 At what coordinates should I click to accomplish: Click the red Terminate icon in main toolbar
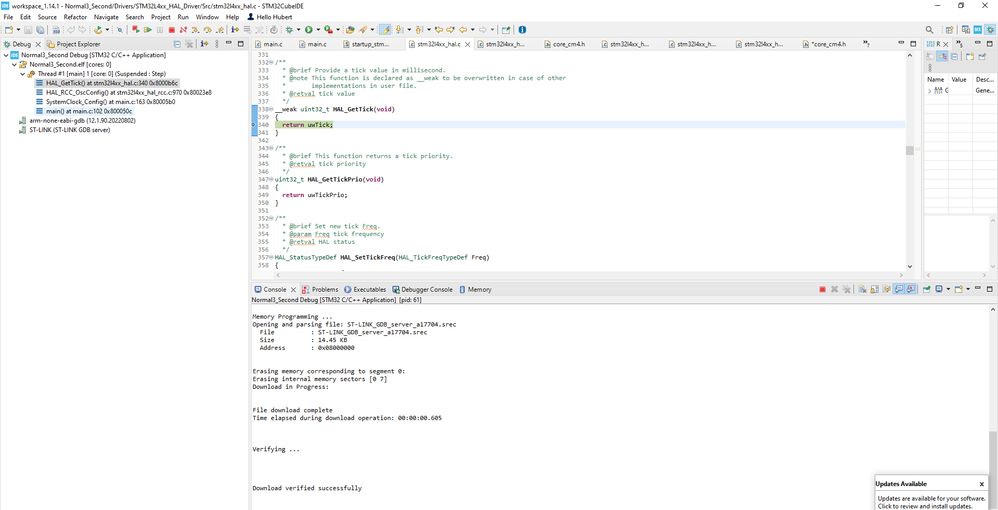point(171,29)
